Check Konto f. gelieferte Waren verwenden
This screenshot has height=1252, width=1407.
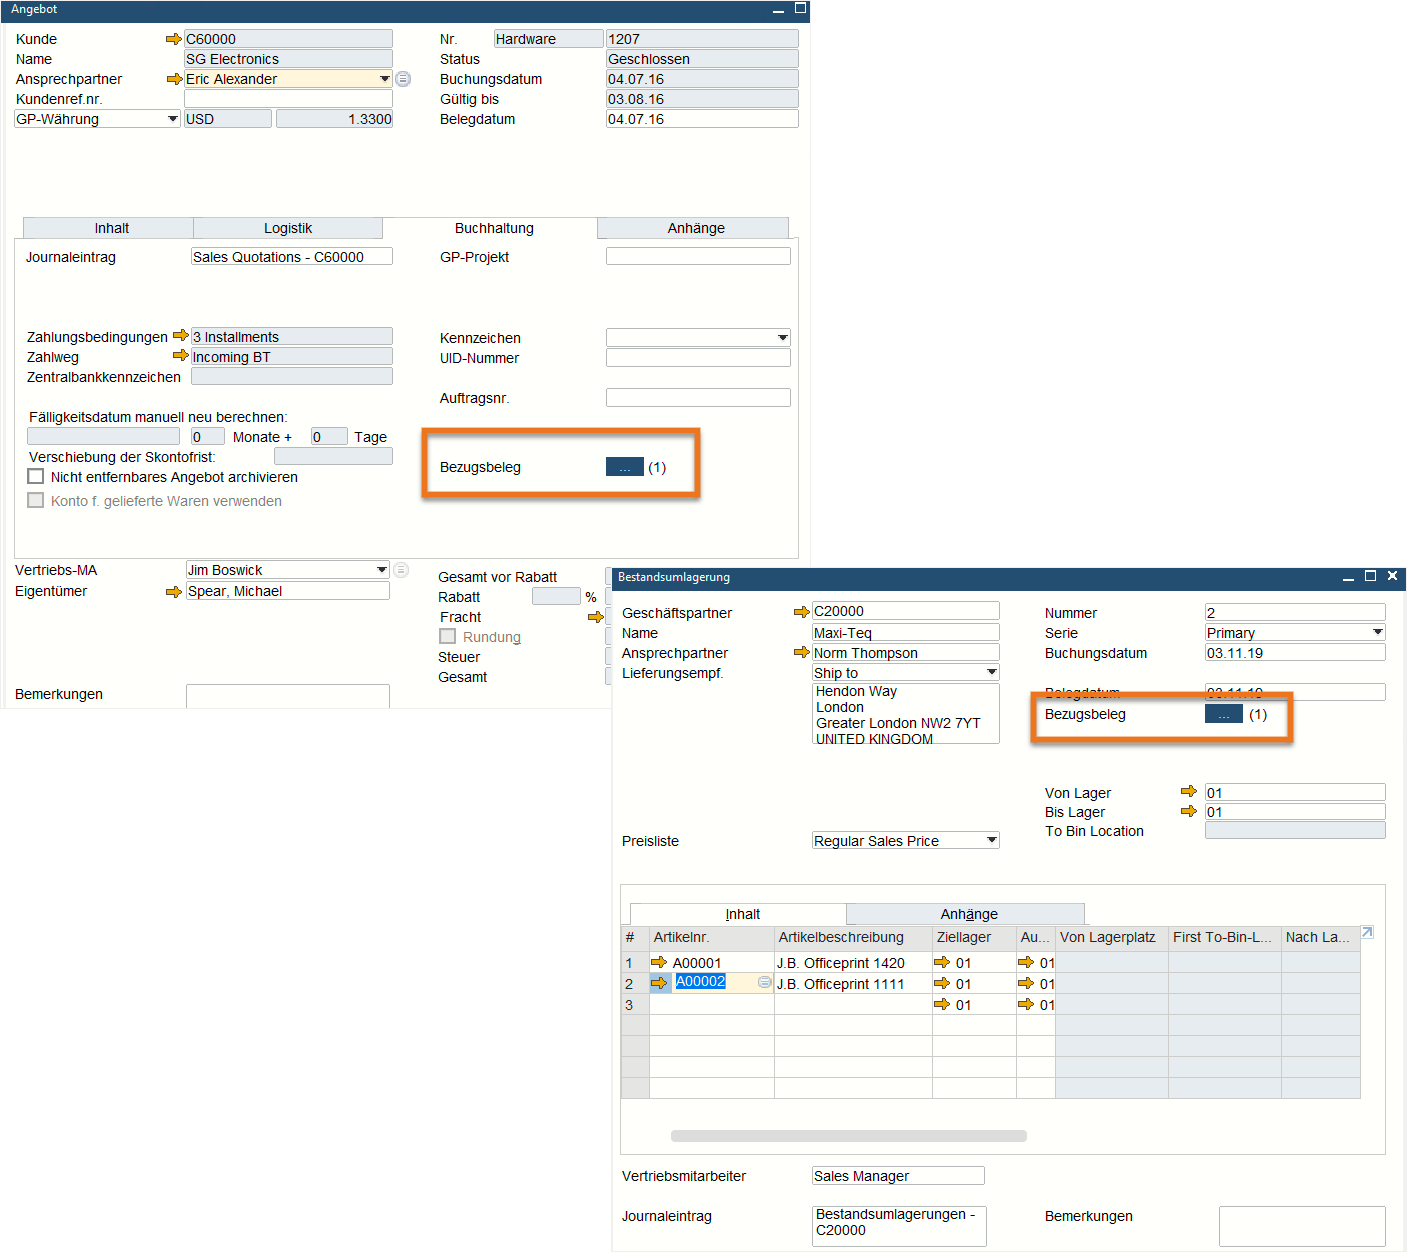click(35, 500)
